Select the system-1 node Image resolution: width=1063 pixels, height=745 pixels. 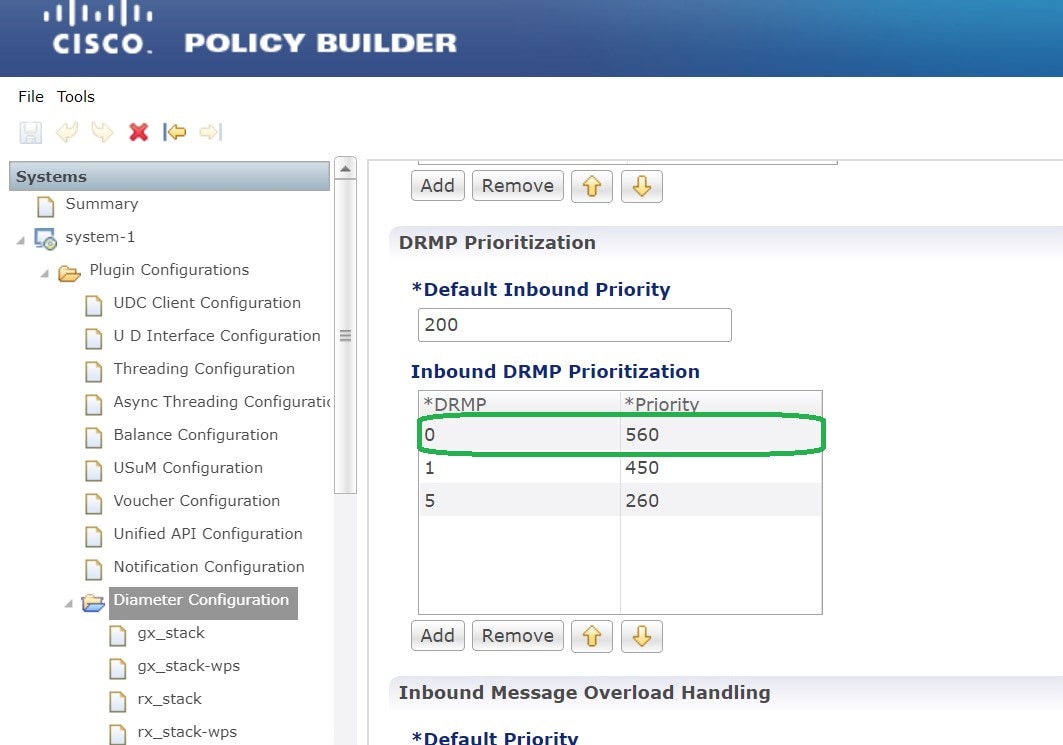(100, 237)
